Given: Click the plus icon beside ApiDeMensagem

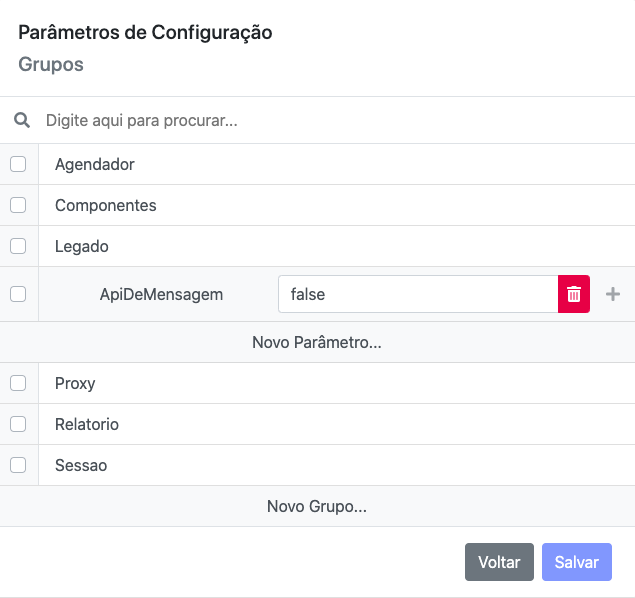Looking at the screenshot, I should (x=613, y=294).
